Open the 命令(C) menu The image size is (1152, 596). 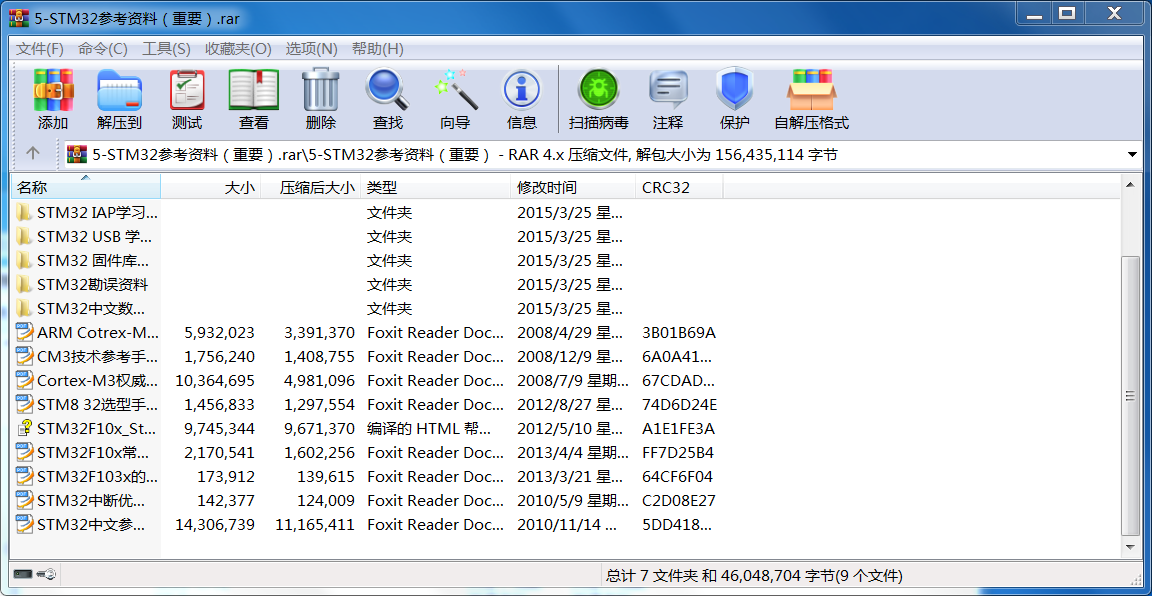tap(103, 49)
